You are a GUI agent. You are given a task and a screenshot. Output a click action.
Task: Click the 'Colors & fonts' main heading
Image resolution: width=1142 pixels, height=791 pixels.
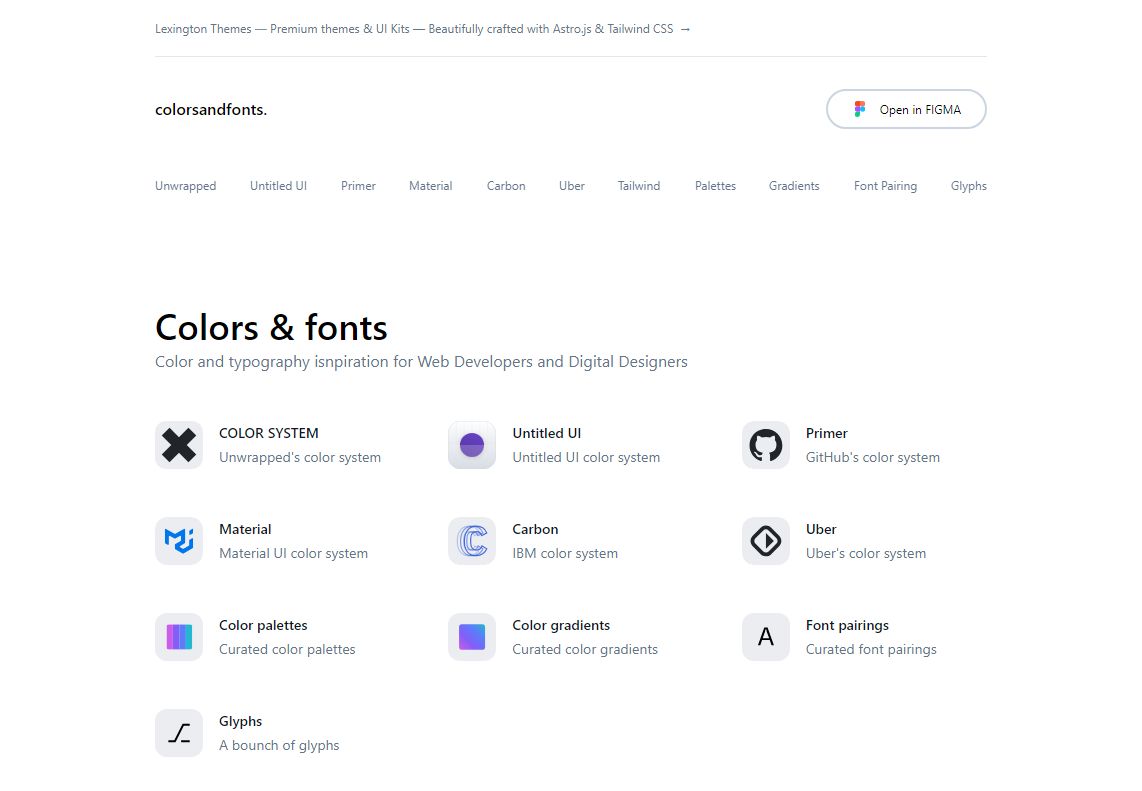[x=271, y=328]
